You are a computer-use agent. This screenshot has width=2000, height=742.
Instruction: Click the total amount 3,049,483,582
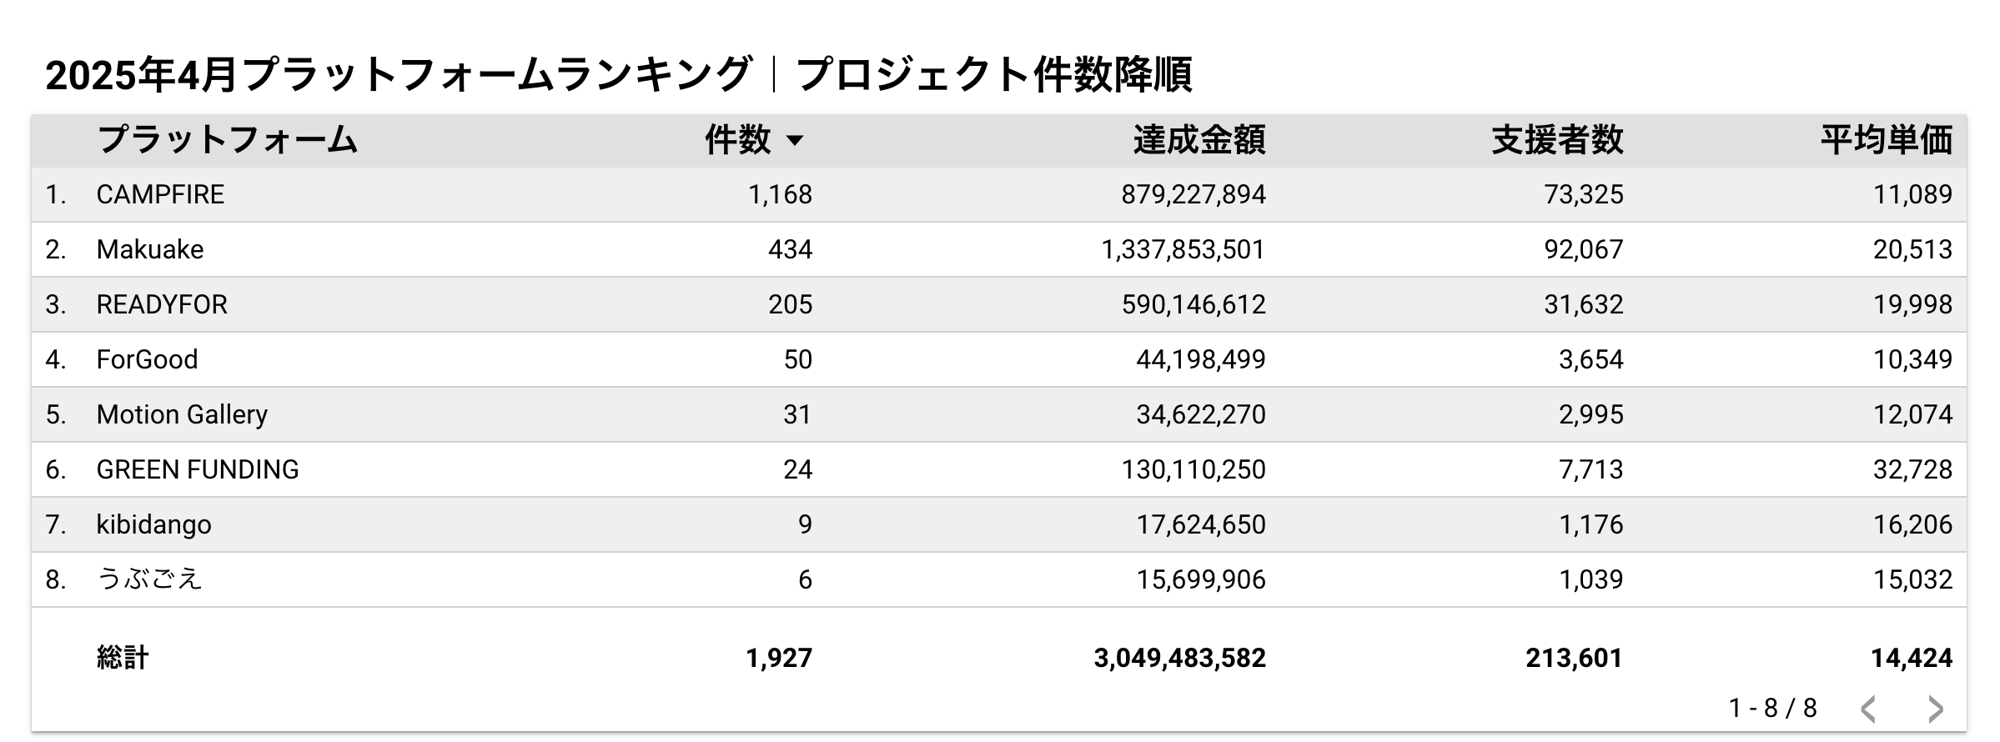[1179, 658]
